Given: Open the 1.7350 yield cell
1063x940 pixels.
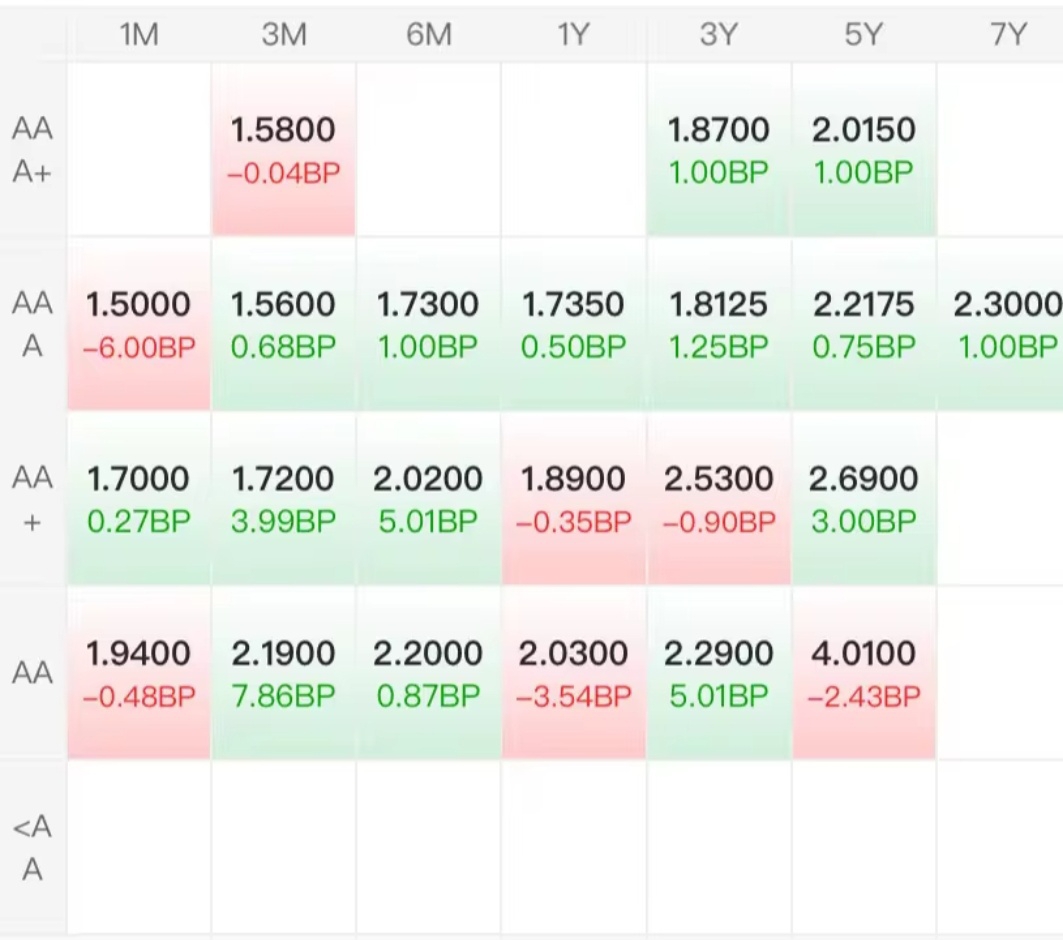Looking at the screenshot, I should [573, 324].
